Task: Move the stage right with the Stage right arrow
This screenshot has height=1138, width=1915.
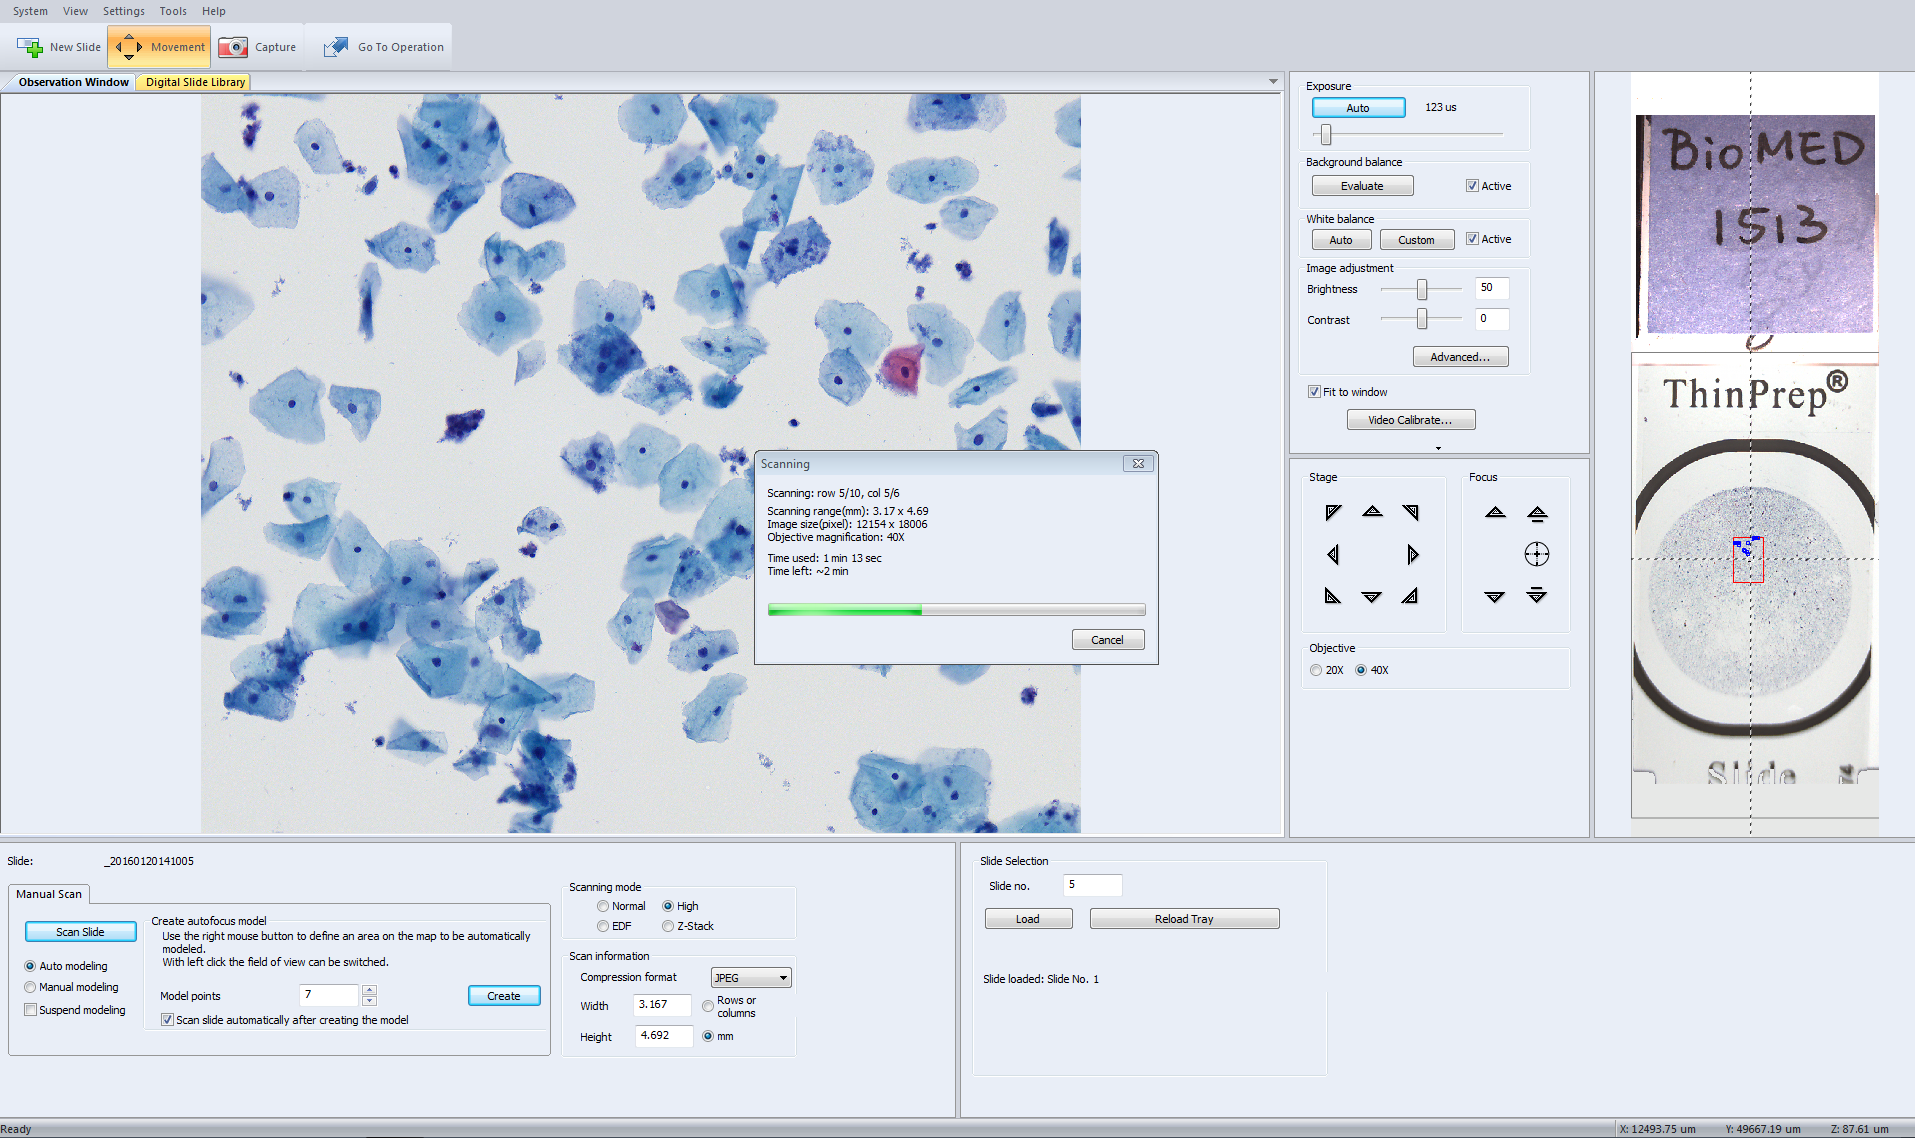Action: point(1412,554)
